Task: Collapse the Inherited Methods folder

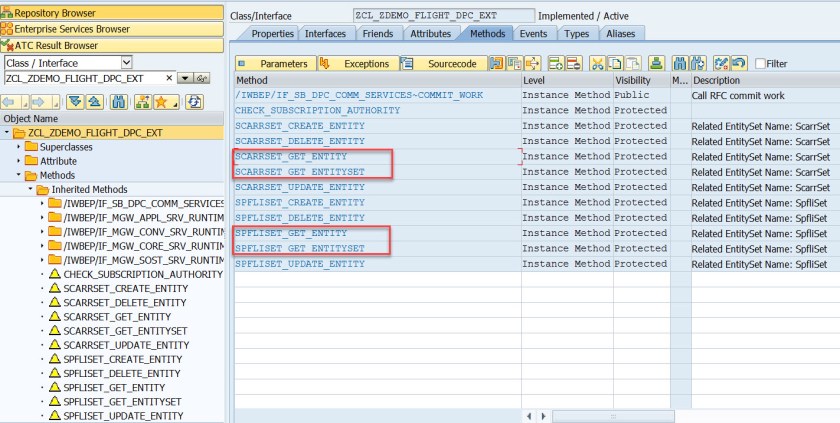Action: click(x=29, y=189)
